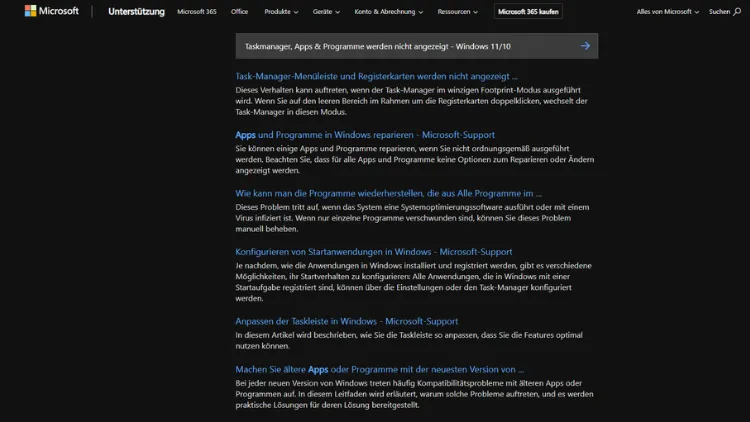Open Task-Manager-Menüleiste und Registerkarten result

(376, 76)
